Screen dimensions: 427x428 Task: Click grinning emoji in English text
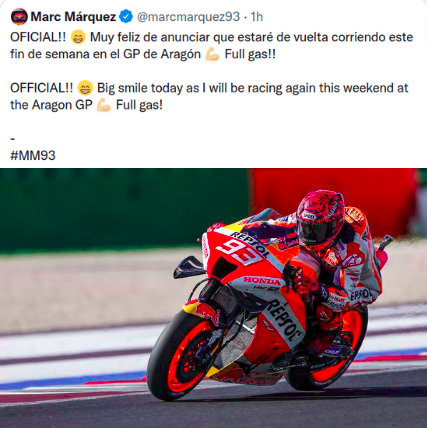tap(85, 89)
